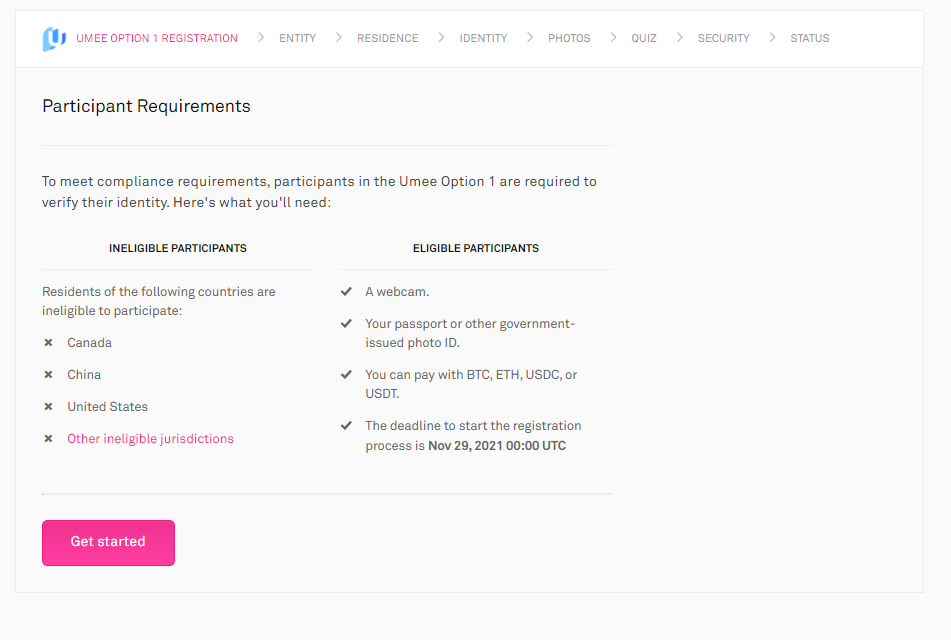Click the deadline 'Nov 29, 2021 00:00 UTC'
This screenshot has height=640, width=951.
point(497,446)
